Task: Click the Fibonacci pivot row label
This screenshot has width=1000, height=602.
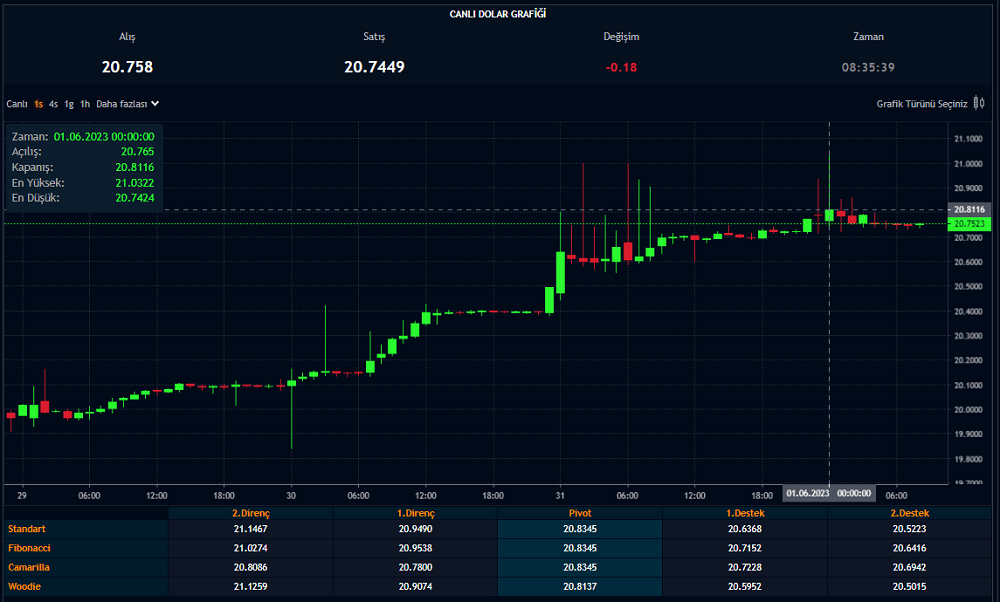Action: [28, 548]
